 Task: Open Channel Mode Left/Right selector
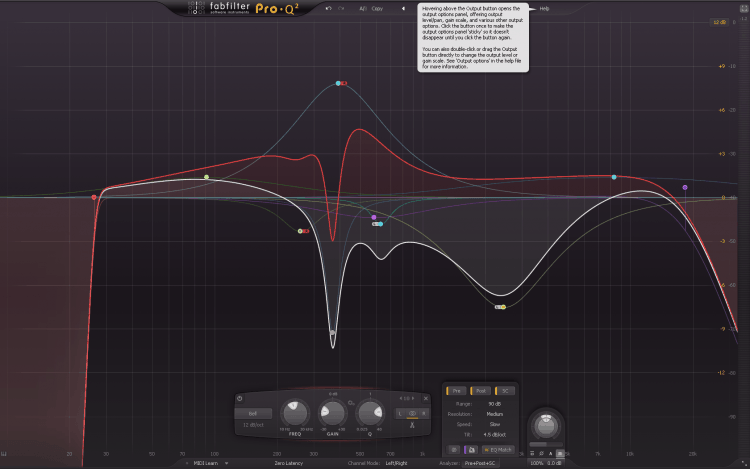click(x=397, y=463)
